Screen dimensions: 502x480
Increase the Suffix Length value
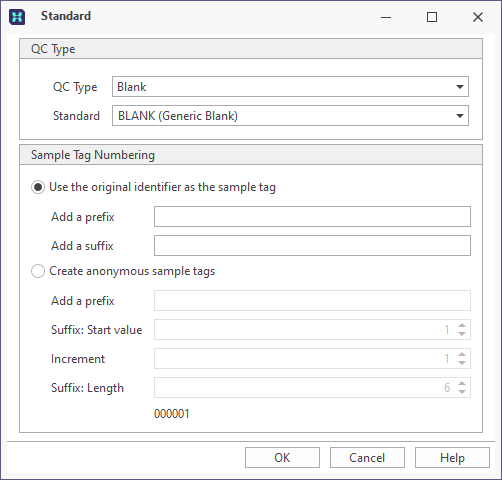tap(462, 384)
